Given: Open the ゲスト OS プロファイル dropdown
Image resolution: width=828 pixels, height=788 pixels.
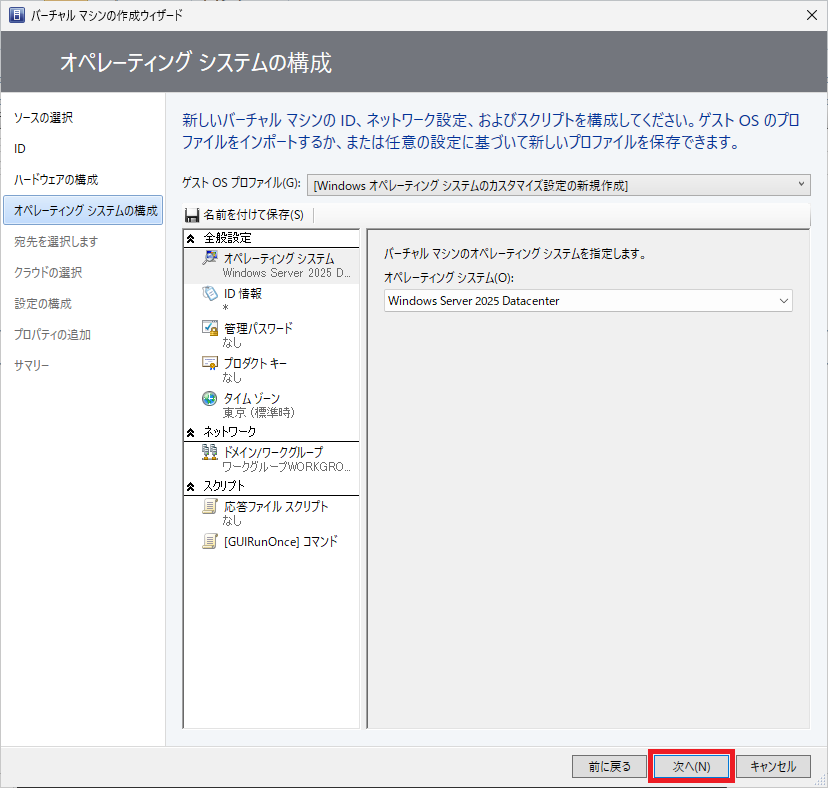Looking at the screenshot, I should click(558, 185).
